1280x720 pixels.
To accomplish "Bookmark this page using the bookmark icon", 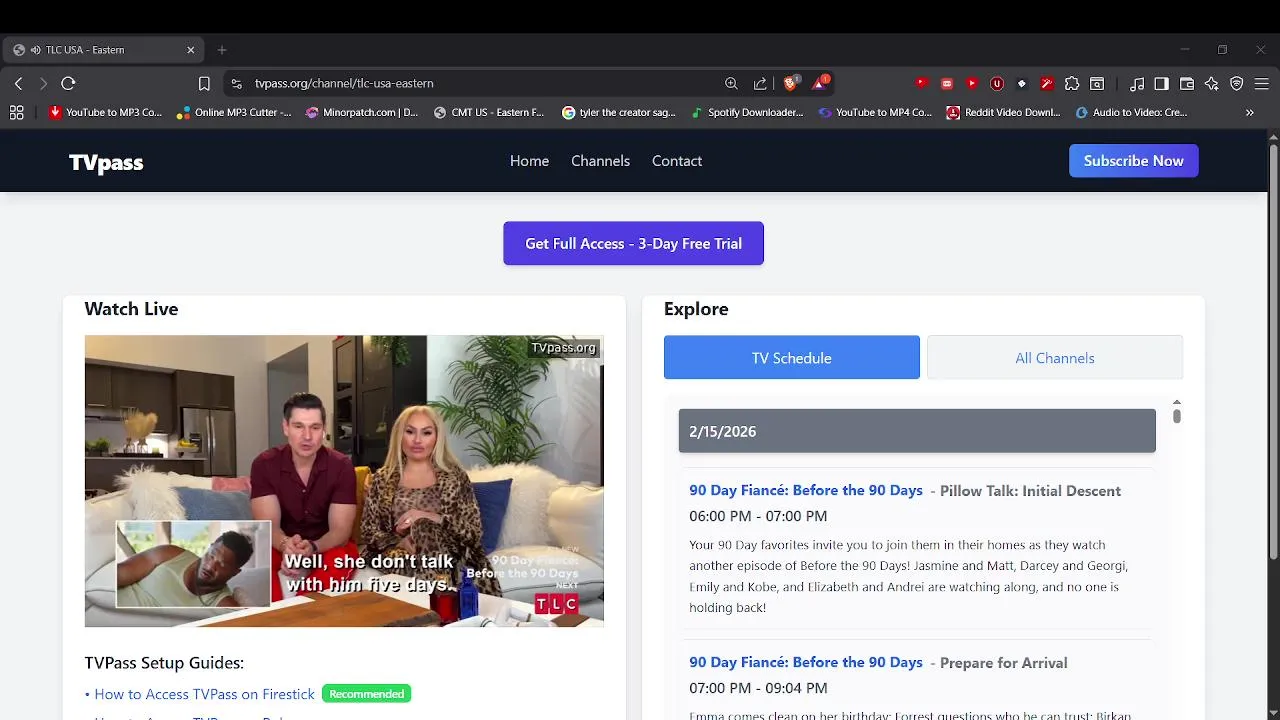I will coord(204,84).
